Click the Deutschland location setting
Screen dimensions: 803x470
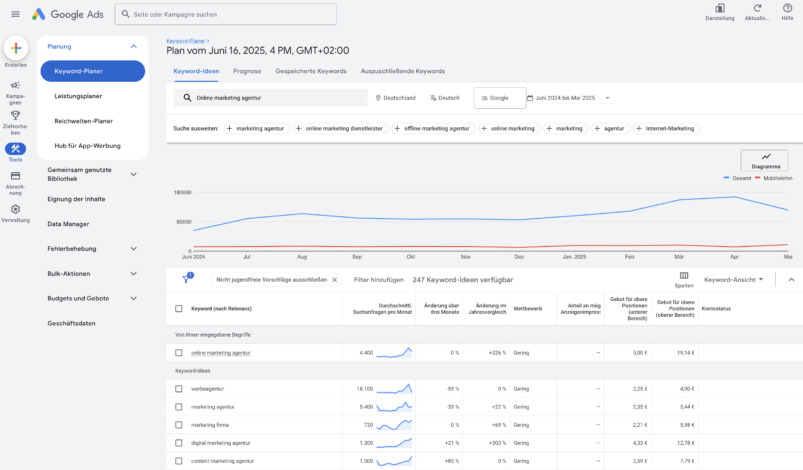395,98
